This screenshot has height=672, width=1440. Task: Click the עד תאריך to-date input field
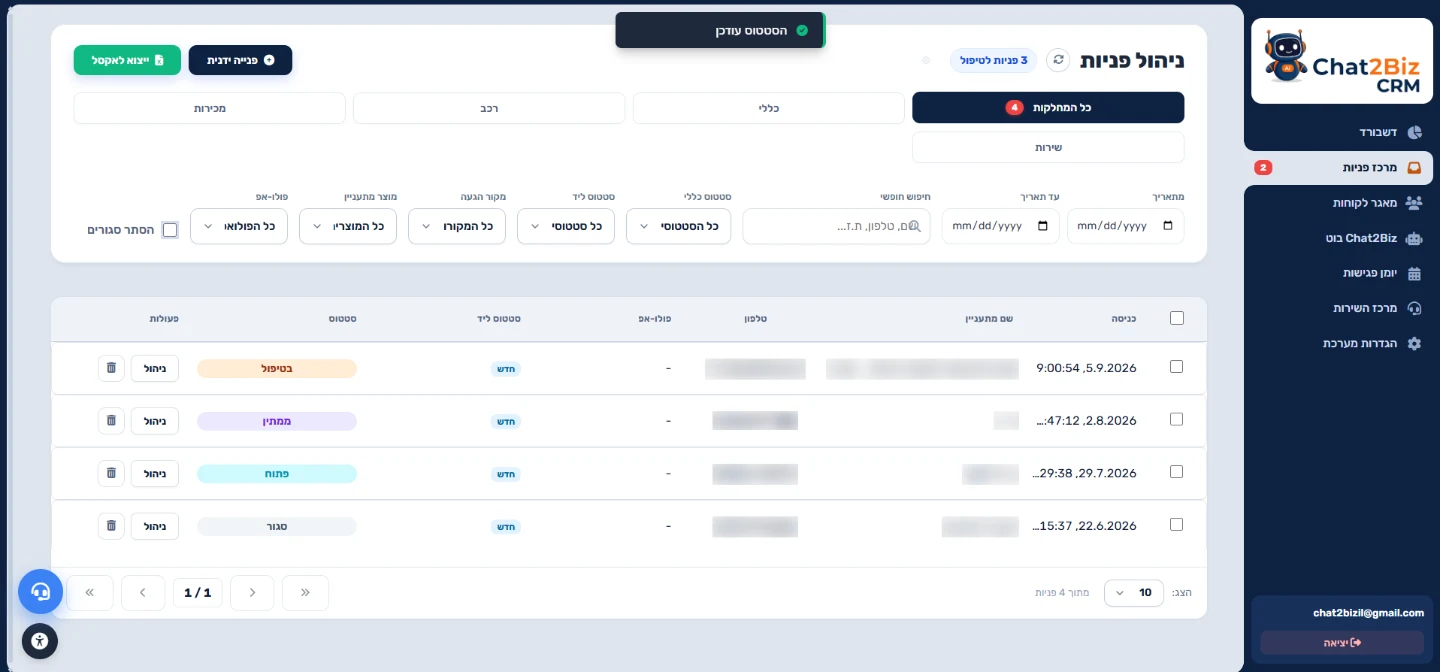coord(1001,226)
